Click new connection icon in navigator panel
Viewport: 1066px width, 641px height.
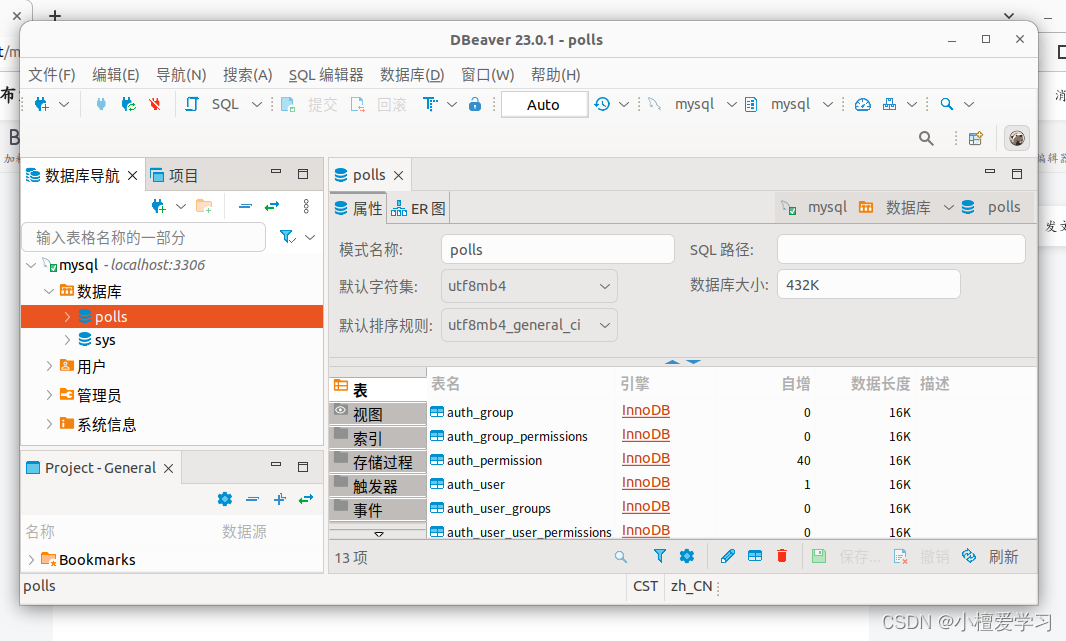click(x=159, y=206)
